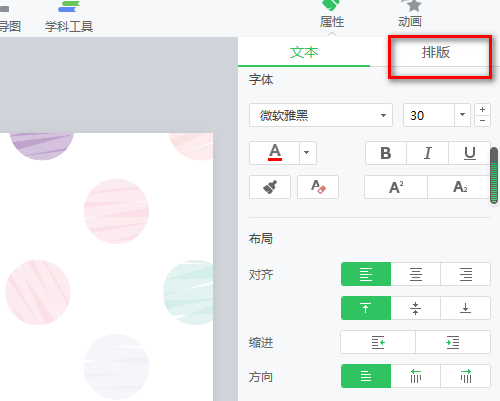
Task: Center align the text horizontally
Action: [x=416, y=274]
